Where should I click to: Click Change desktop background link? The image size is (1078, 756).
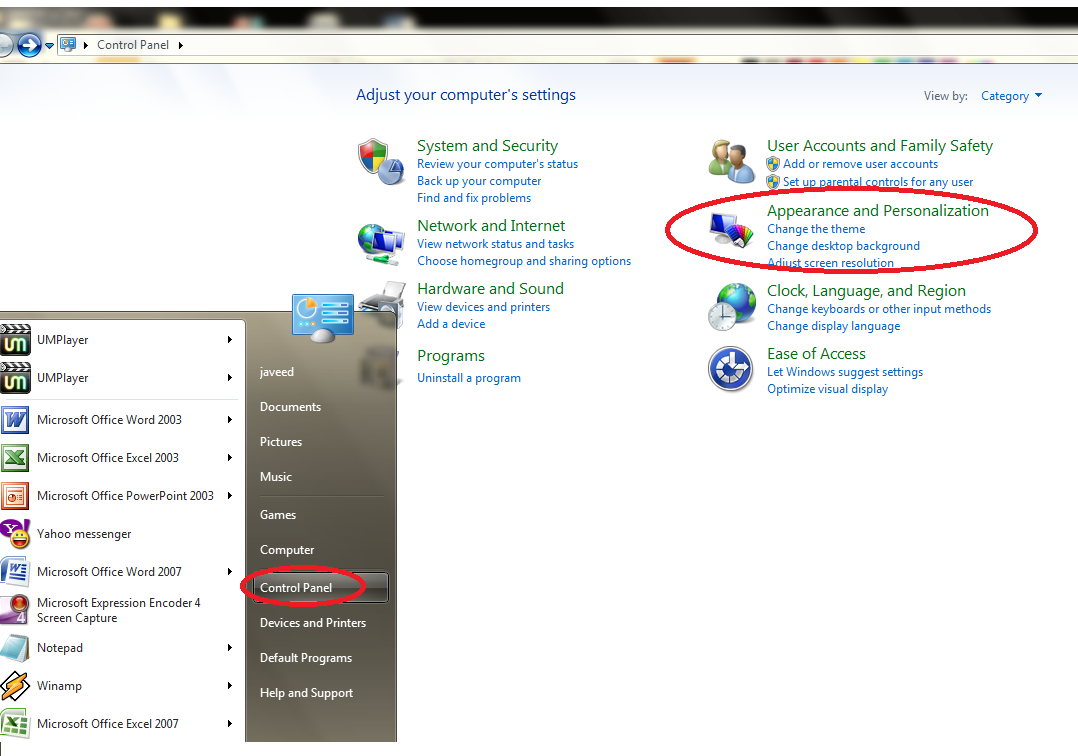tap(843, 246)
